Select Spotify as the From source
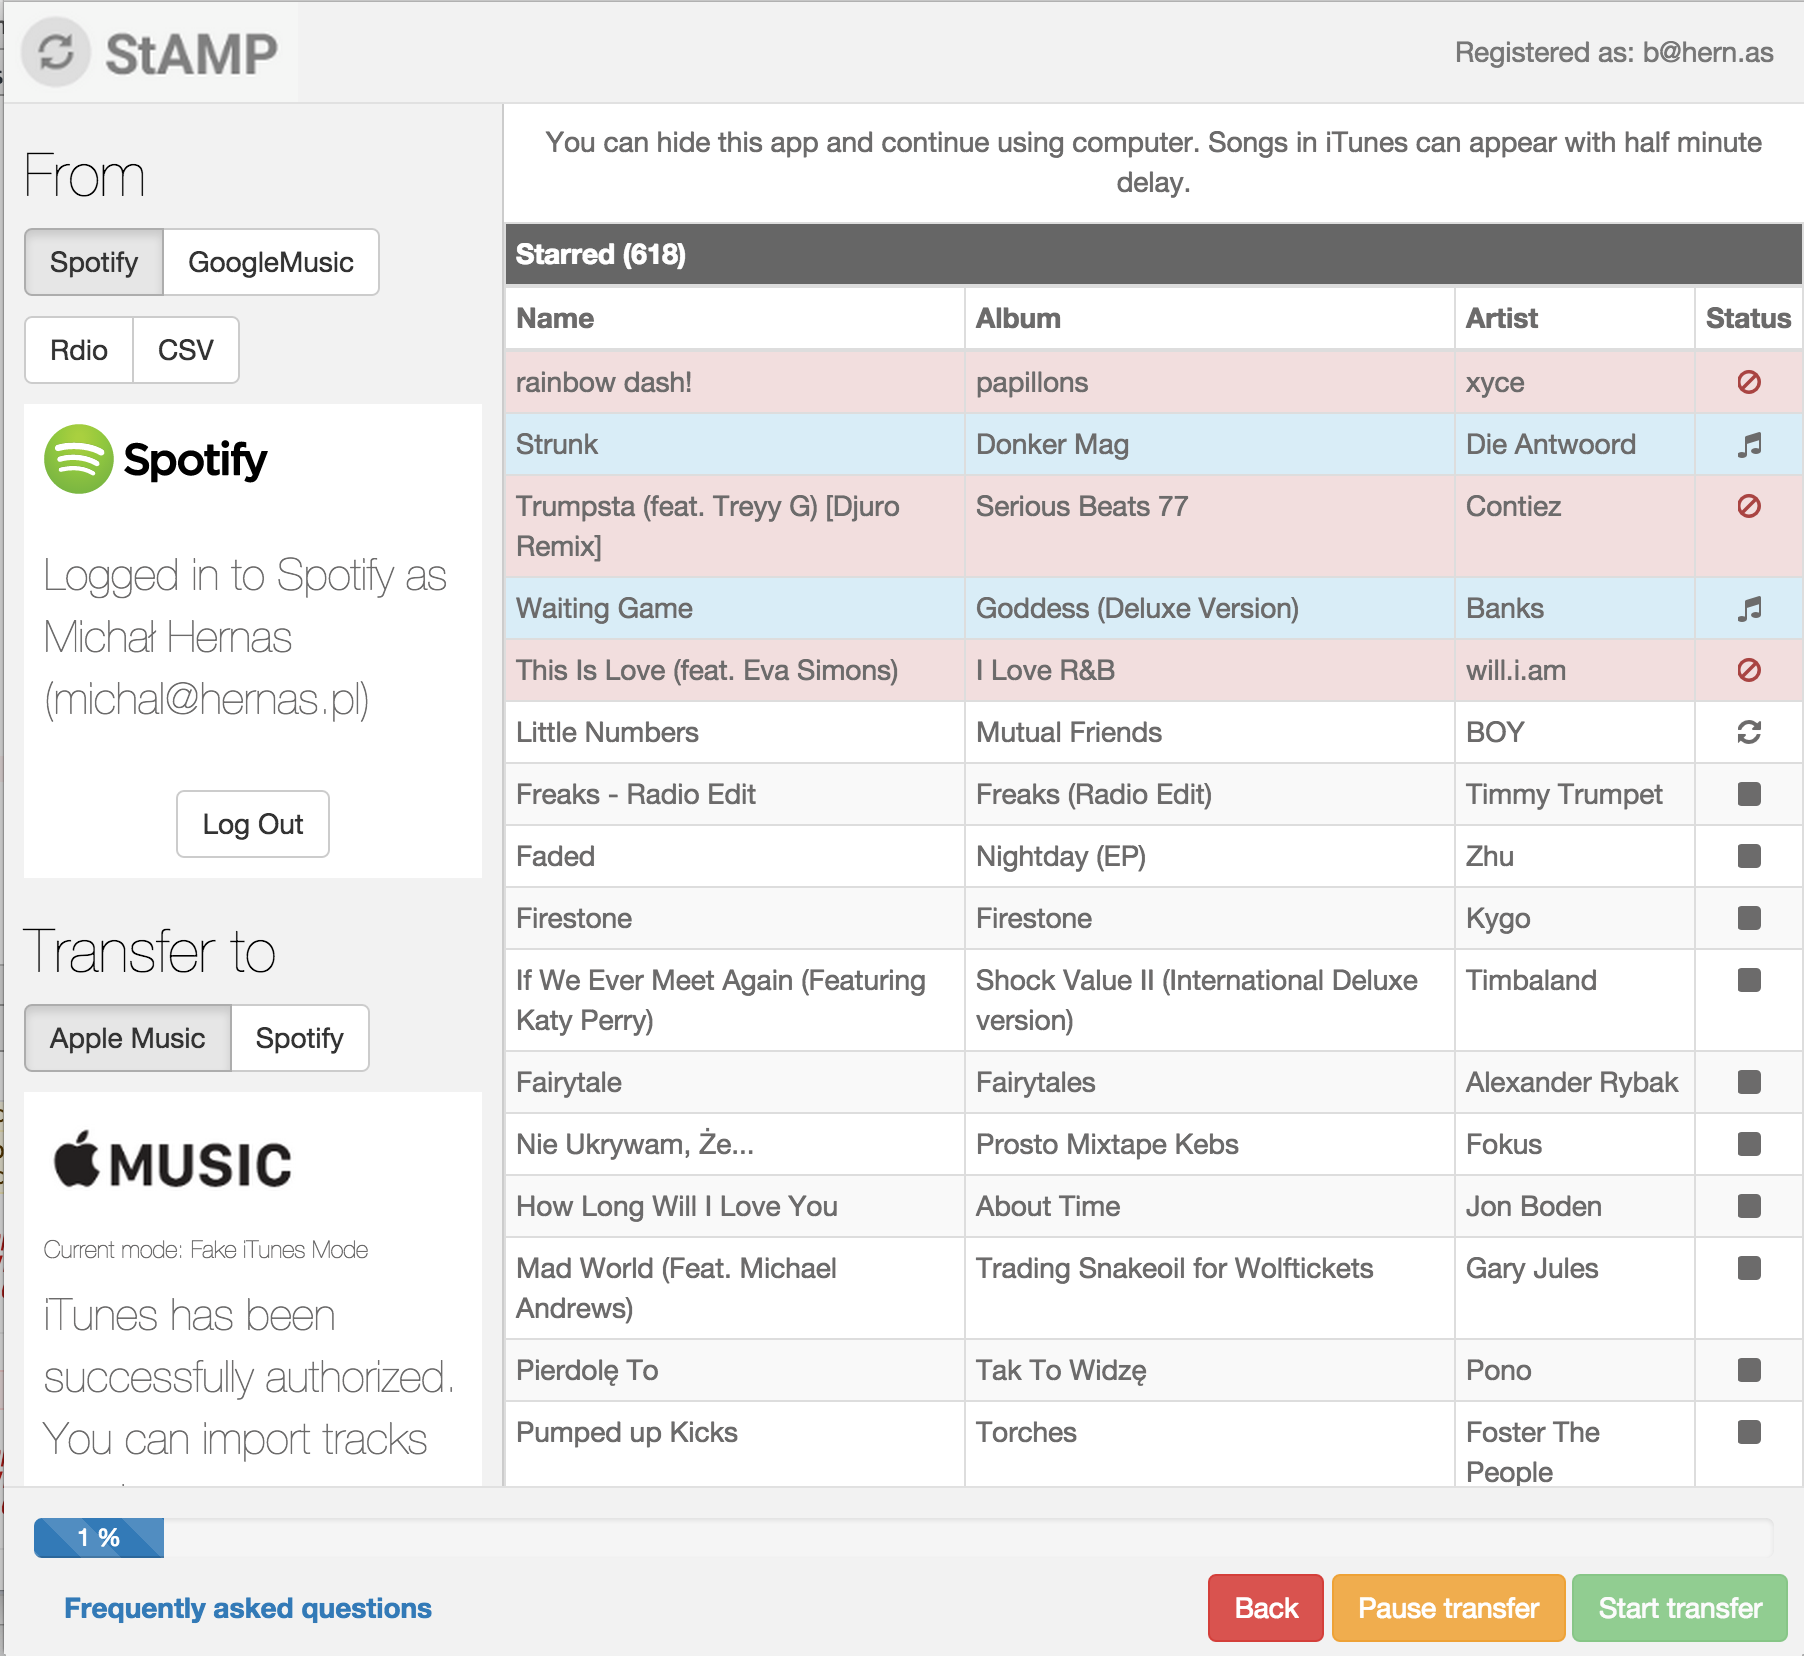This screenshot has width=1804, height=1656. (94, 262)
